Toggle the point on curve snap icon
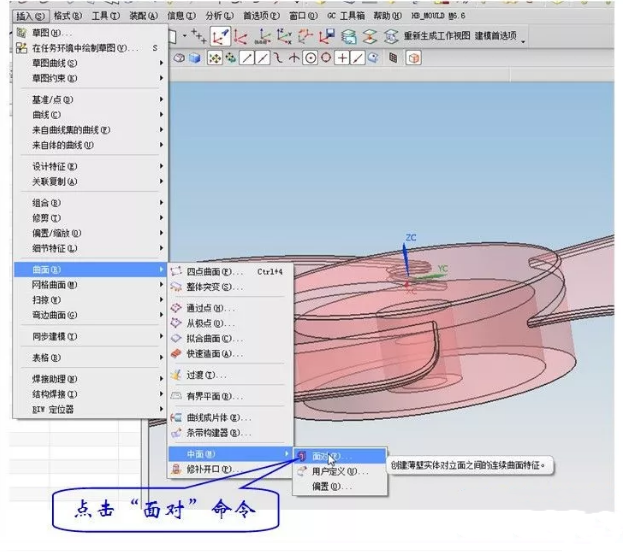This screenshot has width=623, height=552. coord(358,58)
